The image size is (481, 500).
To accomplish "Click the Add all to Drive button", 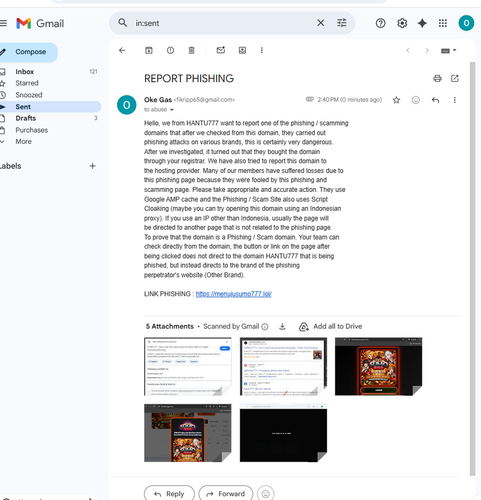I will click(330, 327).
